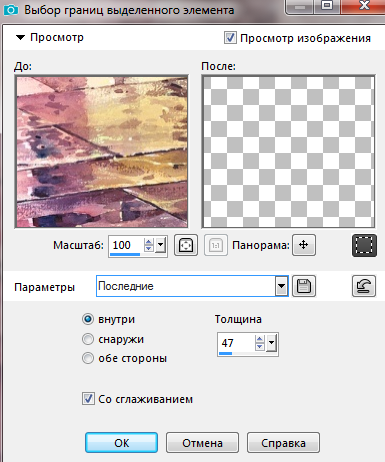Open help via the Справка button

[x=283, y=443]
